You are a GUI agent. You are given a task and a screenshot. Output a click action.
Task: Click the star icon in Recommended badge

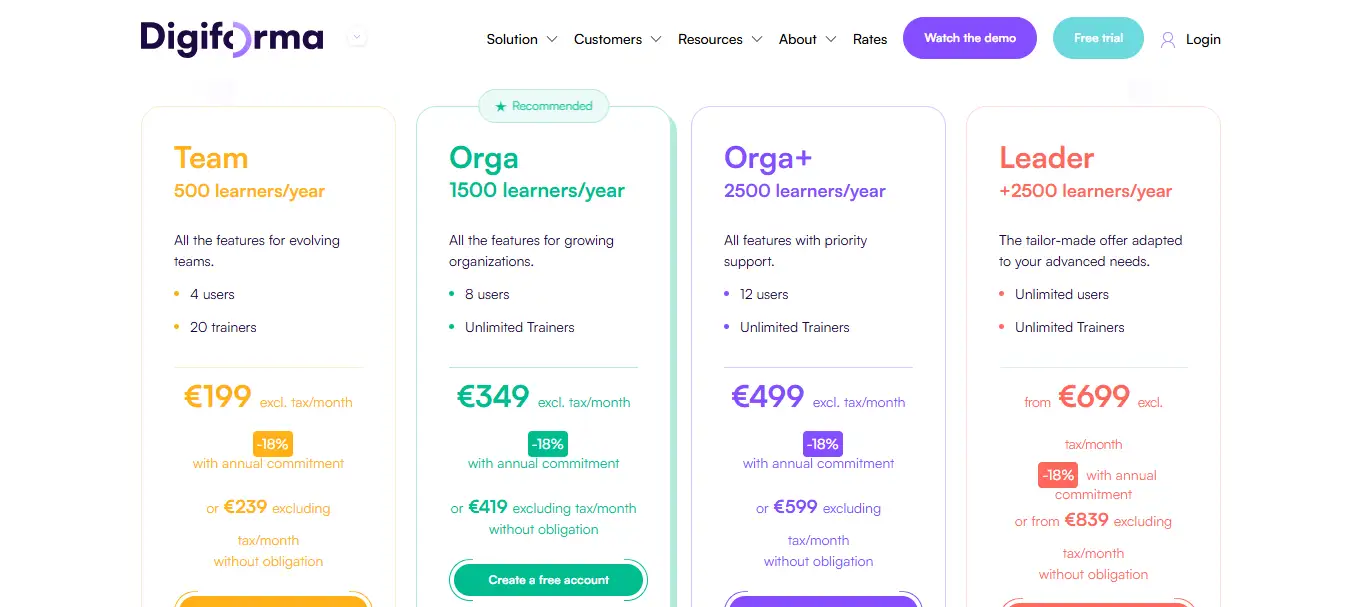coord(501,106)
